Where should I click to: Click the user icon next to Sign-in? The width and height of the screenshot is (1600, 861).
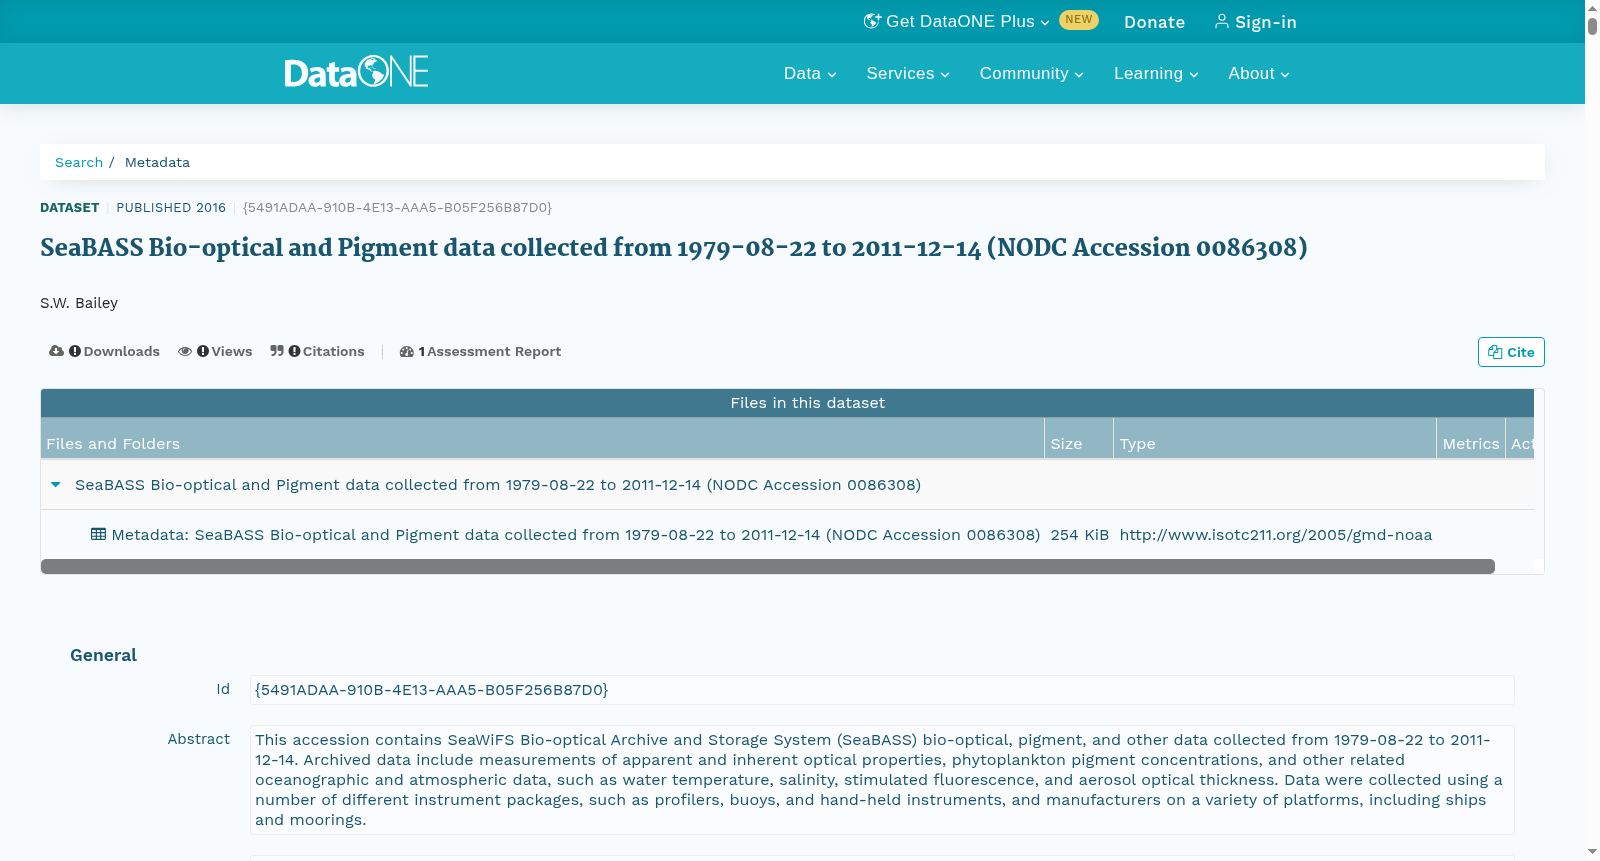[x=1221, y=21]
